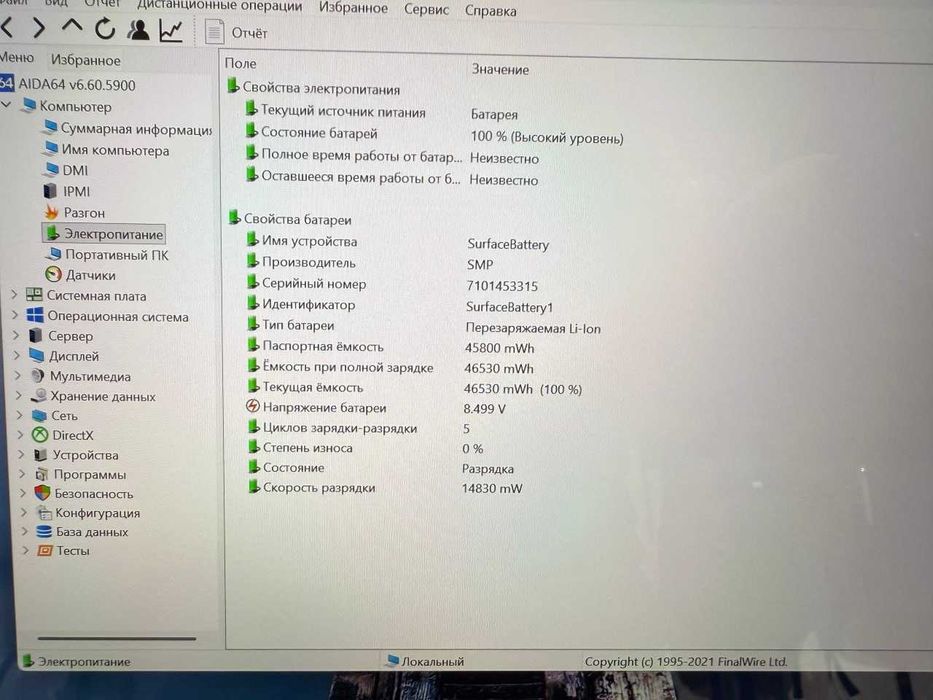Collapse the Компьютер tree branch
This screenshot has height=700, width=933.
(x=7, y=105)
